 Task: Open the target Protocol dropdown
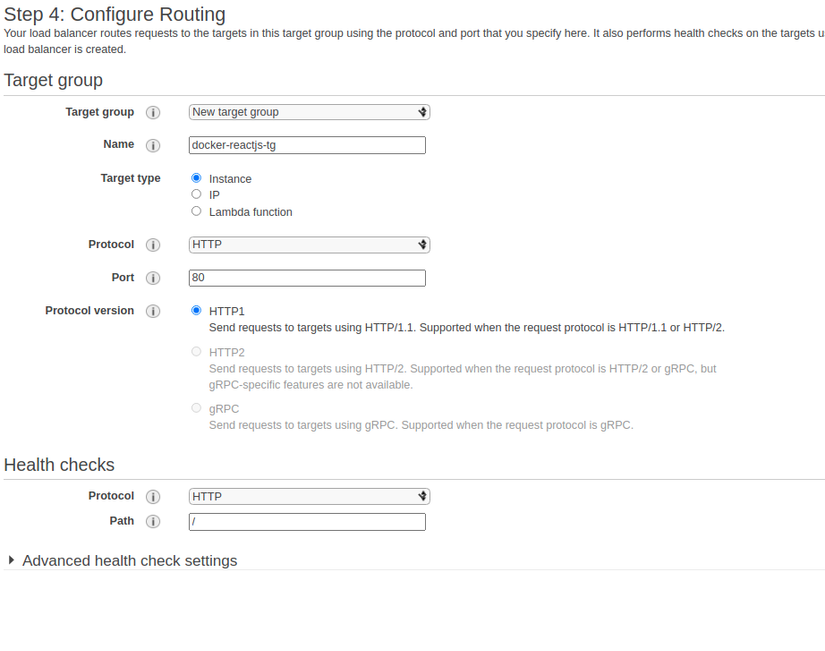[x=309, y=244]
